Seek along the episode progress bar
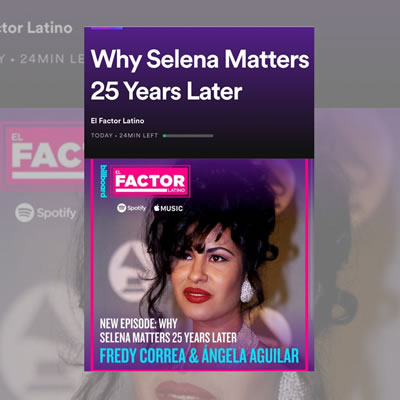 point(188,136)
